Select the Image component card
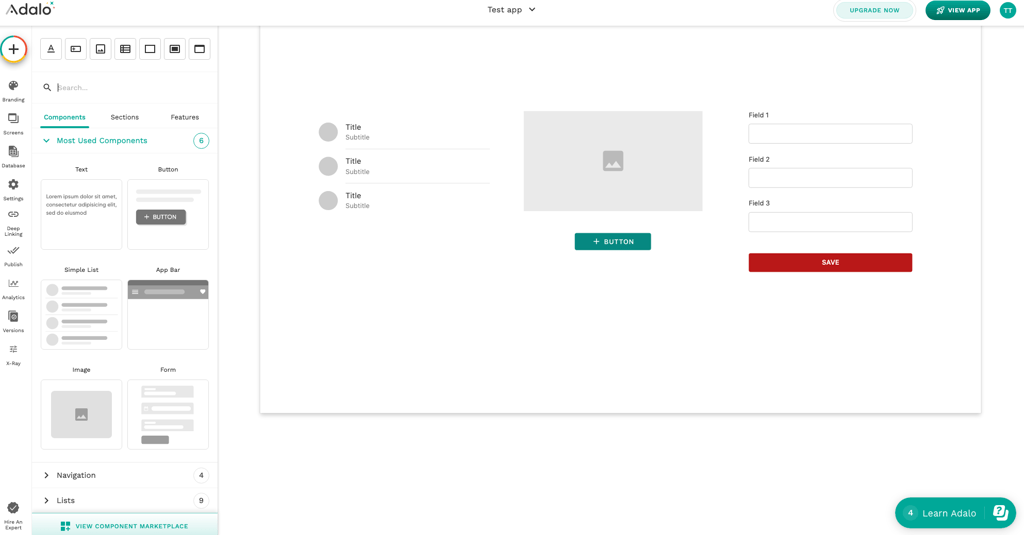The height and width of the screenshot is (535, 1024). pos(82,415)
